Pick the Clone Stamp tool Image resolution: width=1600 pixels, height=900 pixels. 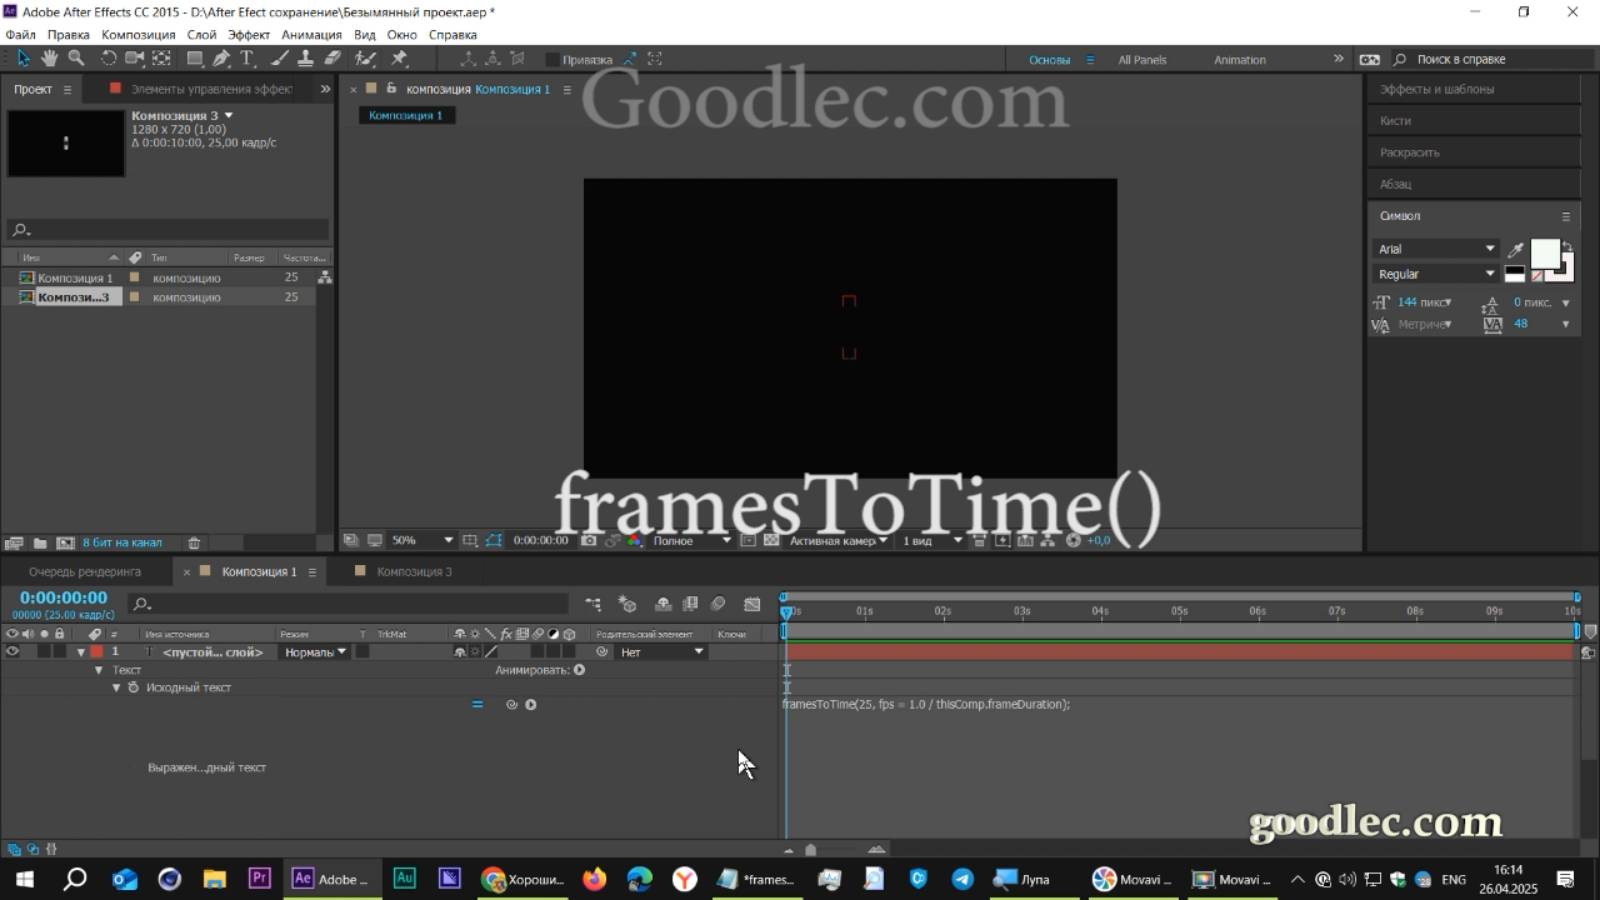[x=306, y=58]
